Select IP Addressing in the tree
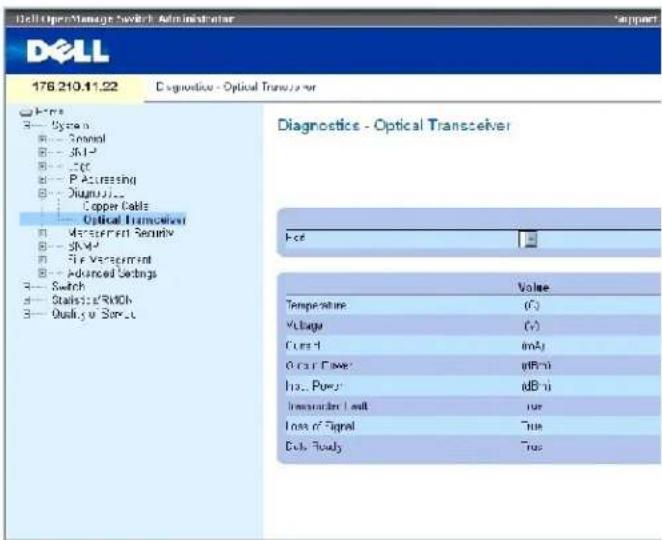The image size is (662, 540). 102,179
